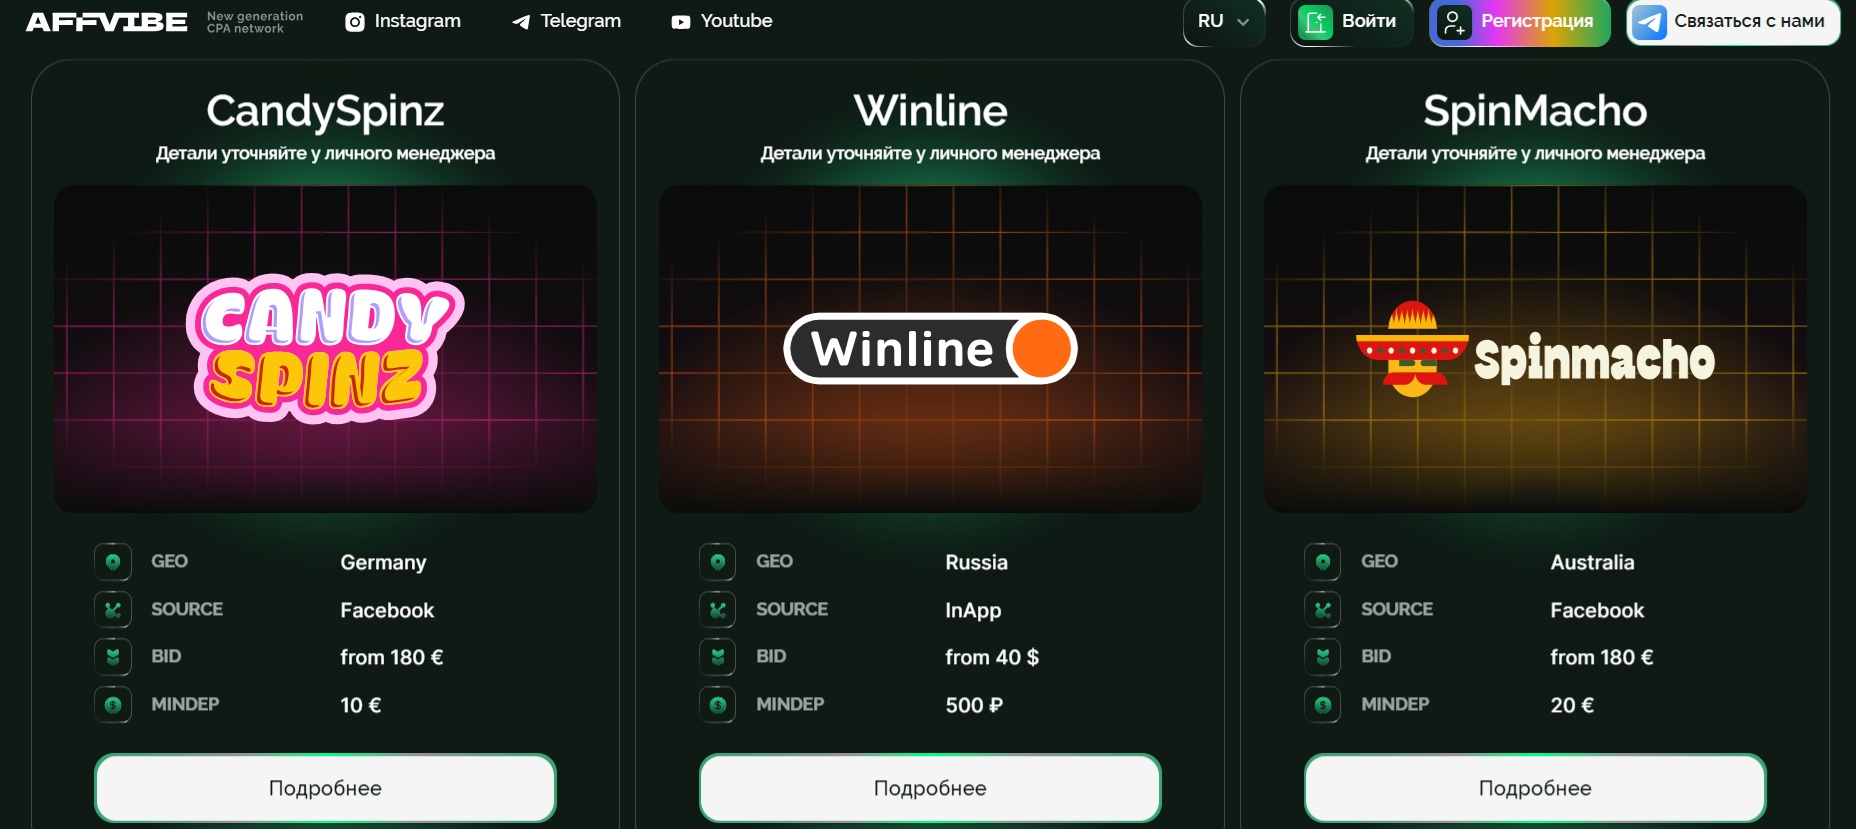Click the AFFVIBE logo in header
This screenshot has height=829, width=1856.
(x=106, y=22)
